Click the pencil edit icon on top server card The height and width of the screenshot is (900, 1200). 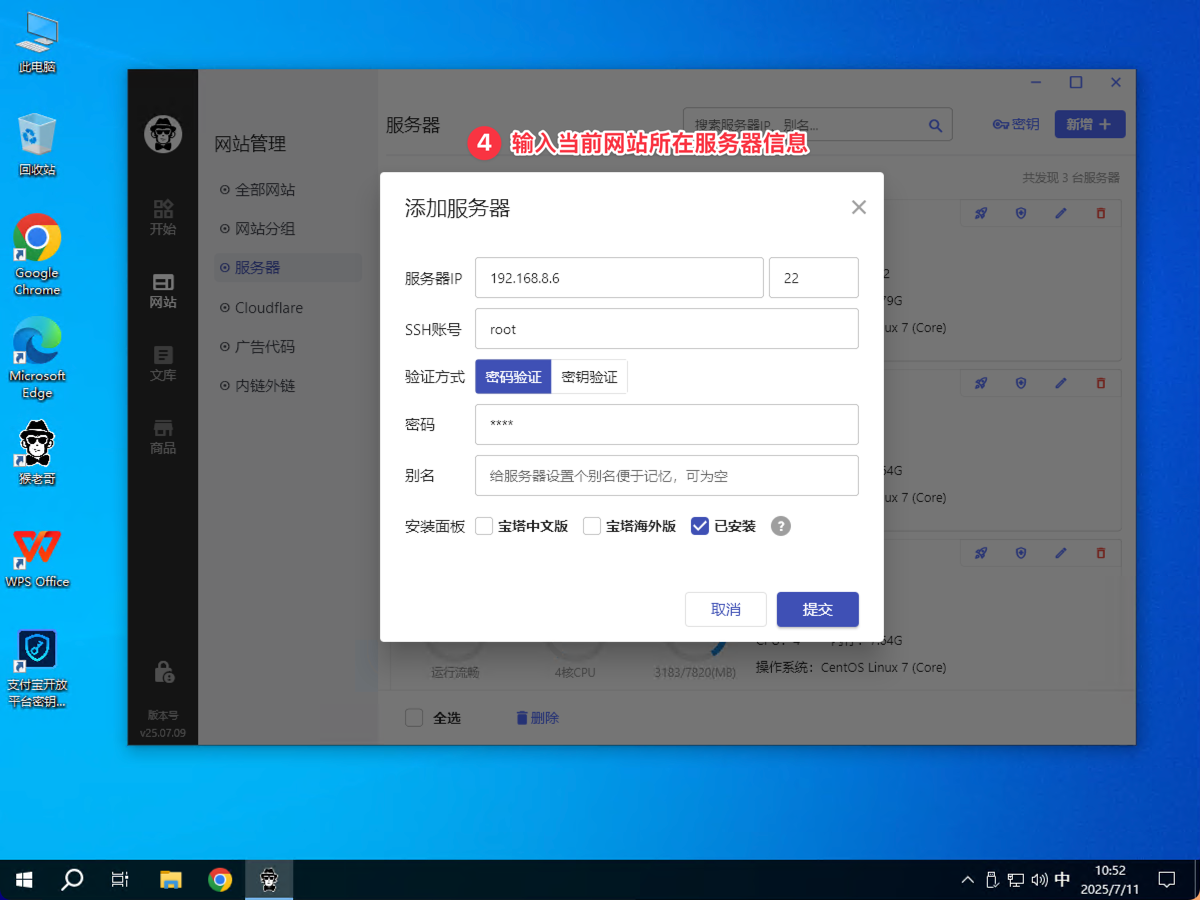point(1061,213)
